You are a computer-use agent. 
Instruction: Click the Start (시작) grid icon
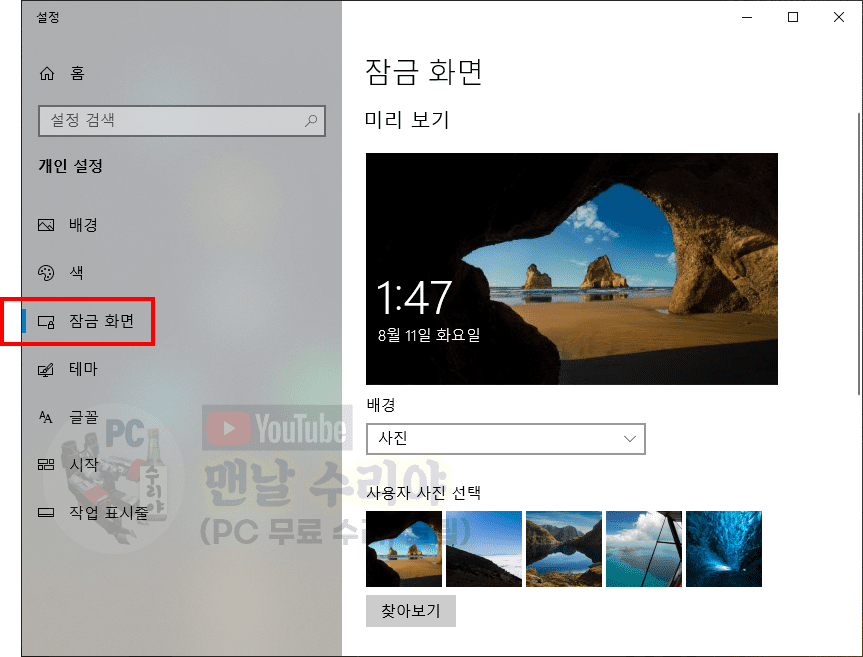(x=46, y=465)
